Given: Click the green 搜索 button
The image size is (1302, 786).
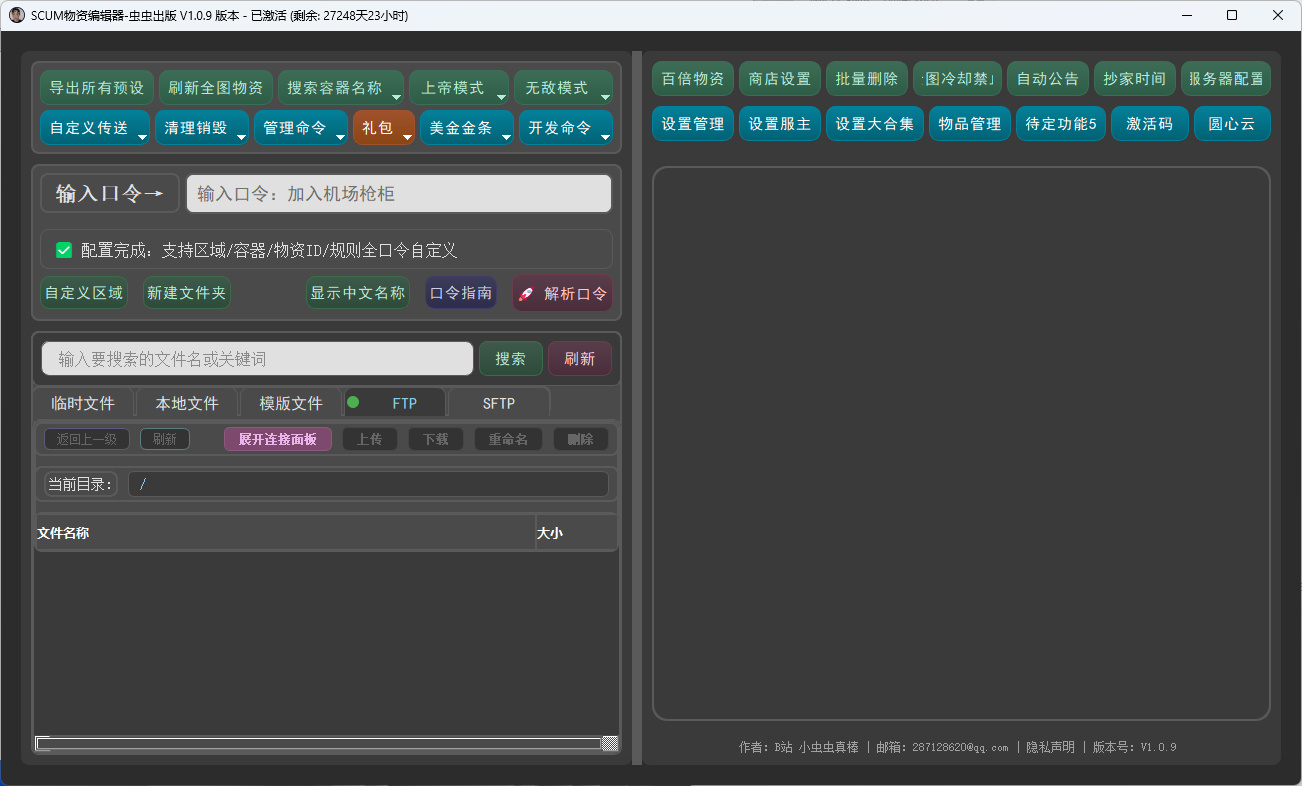Looking at the screenshot, I should coord(511,358).
